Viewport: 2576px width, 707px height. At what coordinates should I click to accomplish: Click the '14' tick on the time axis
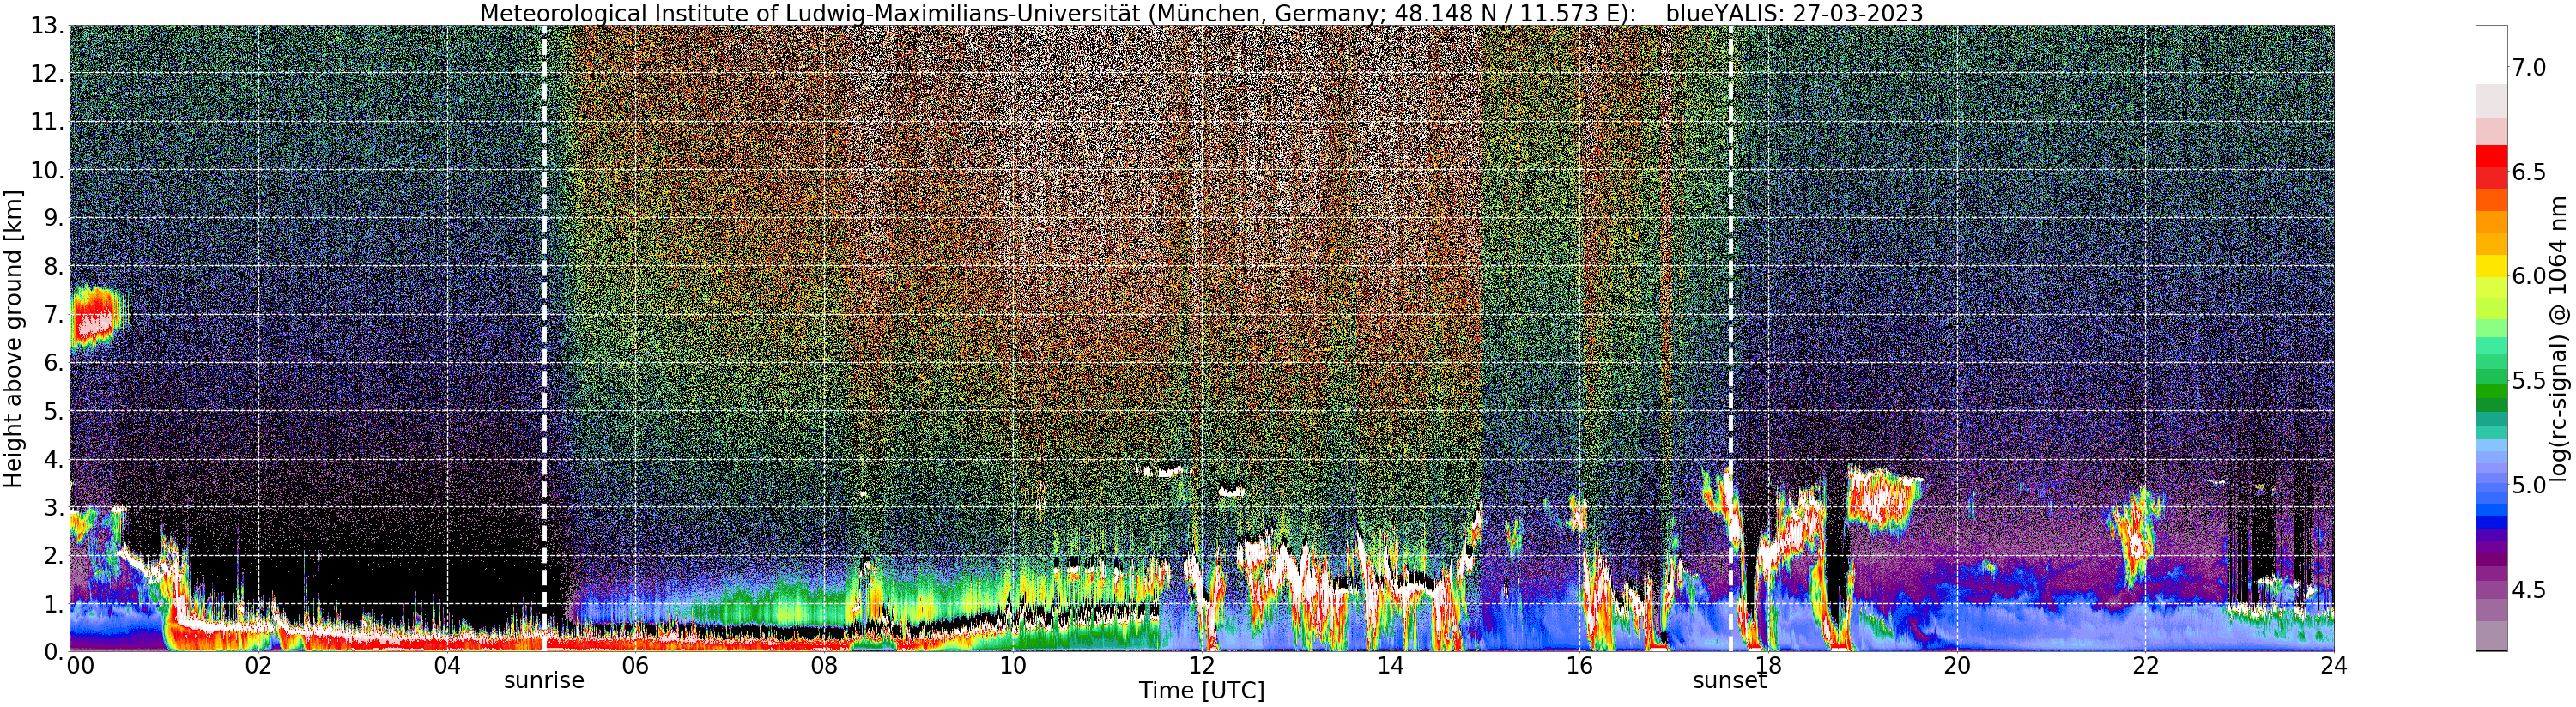pyautogui.click(x=1390, y=665)
